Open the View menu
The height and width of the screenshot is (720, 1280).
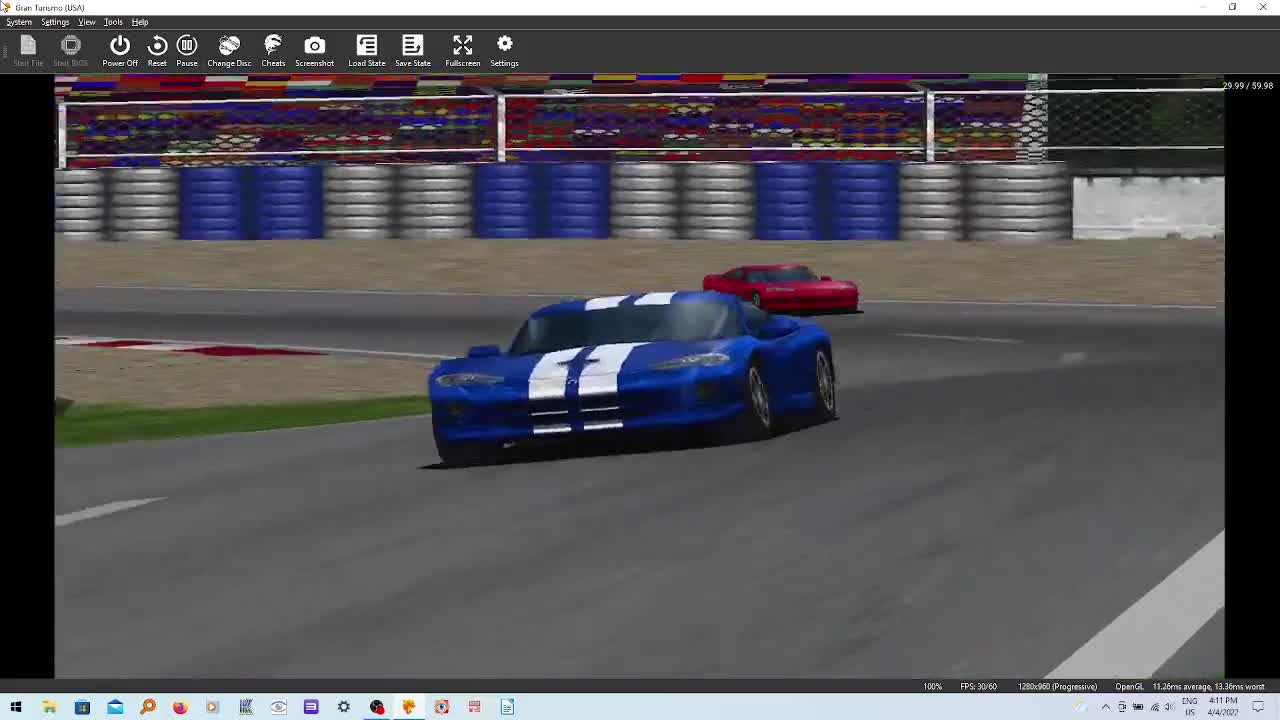tap(87, 22)
